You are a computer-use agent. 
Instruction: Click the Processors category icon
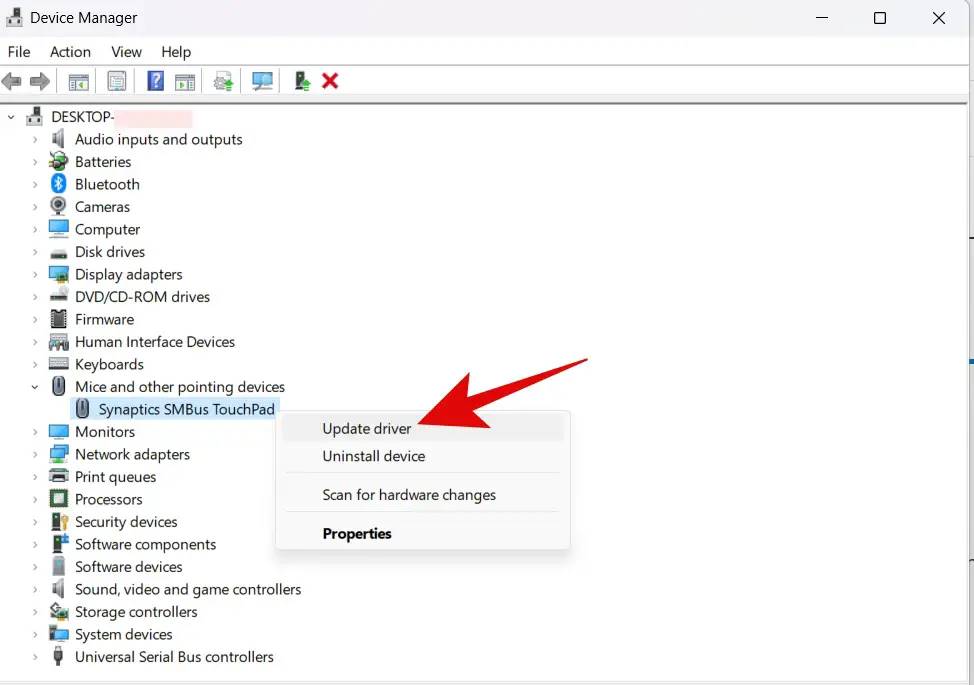[x=58, y=499]
